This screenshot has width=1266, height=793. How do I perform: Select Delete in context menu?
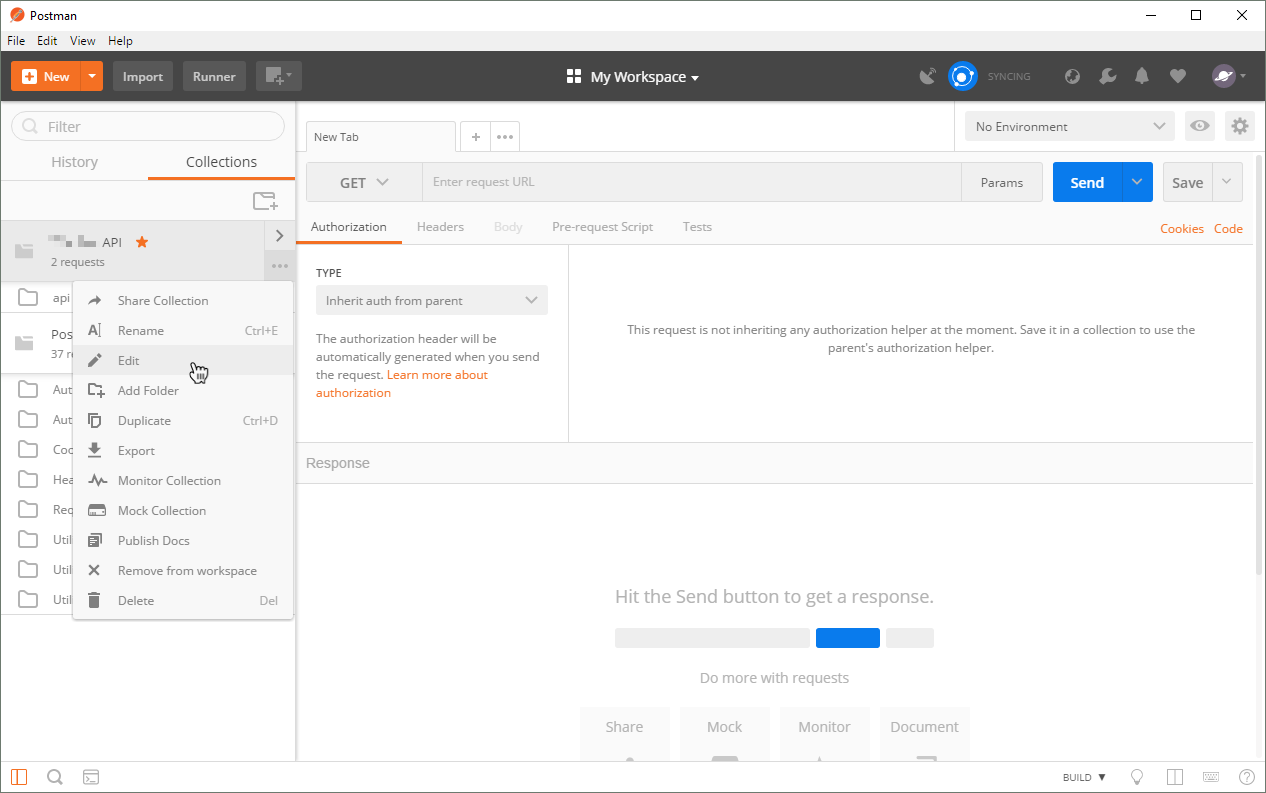pyautogui.click(x=183, y=600)
